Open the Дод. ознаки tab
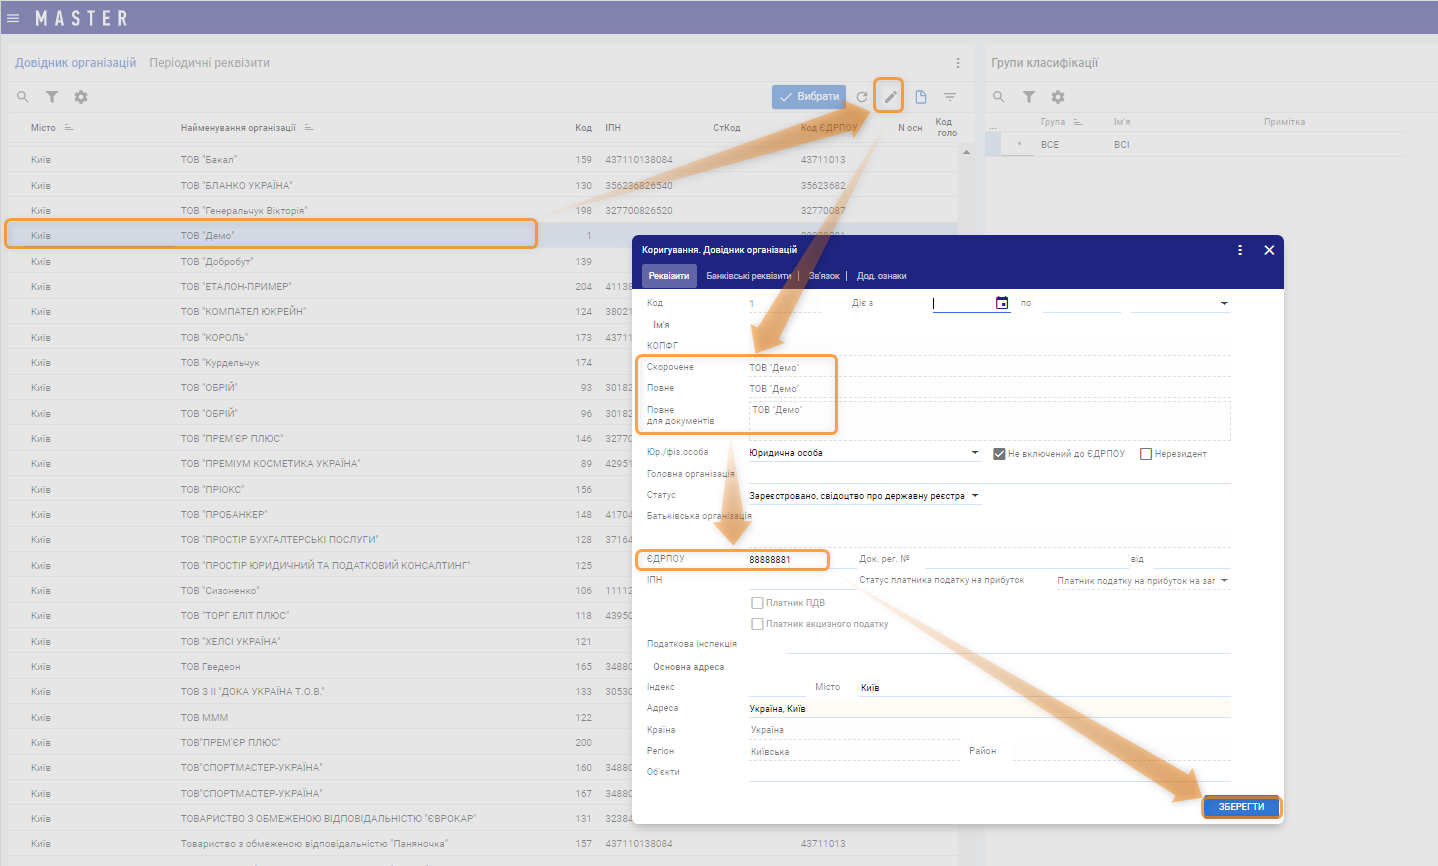Image resolution: width=1438 pixels, height=866 pixels. (881, 276)
